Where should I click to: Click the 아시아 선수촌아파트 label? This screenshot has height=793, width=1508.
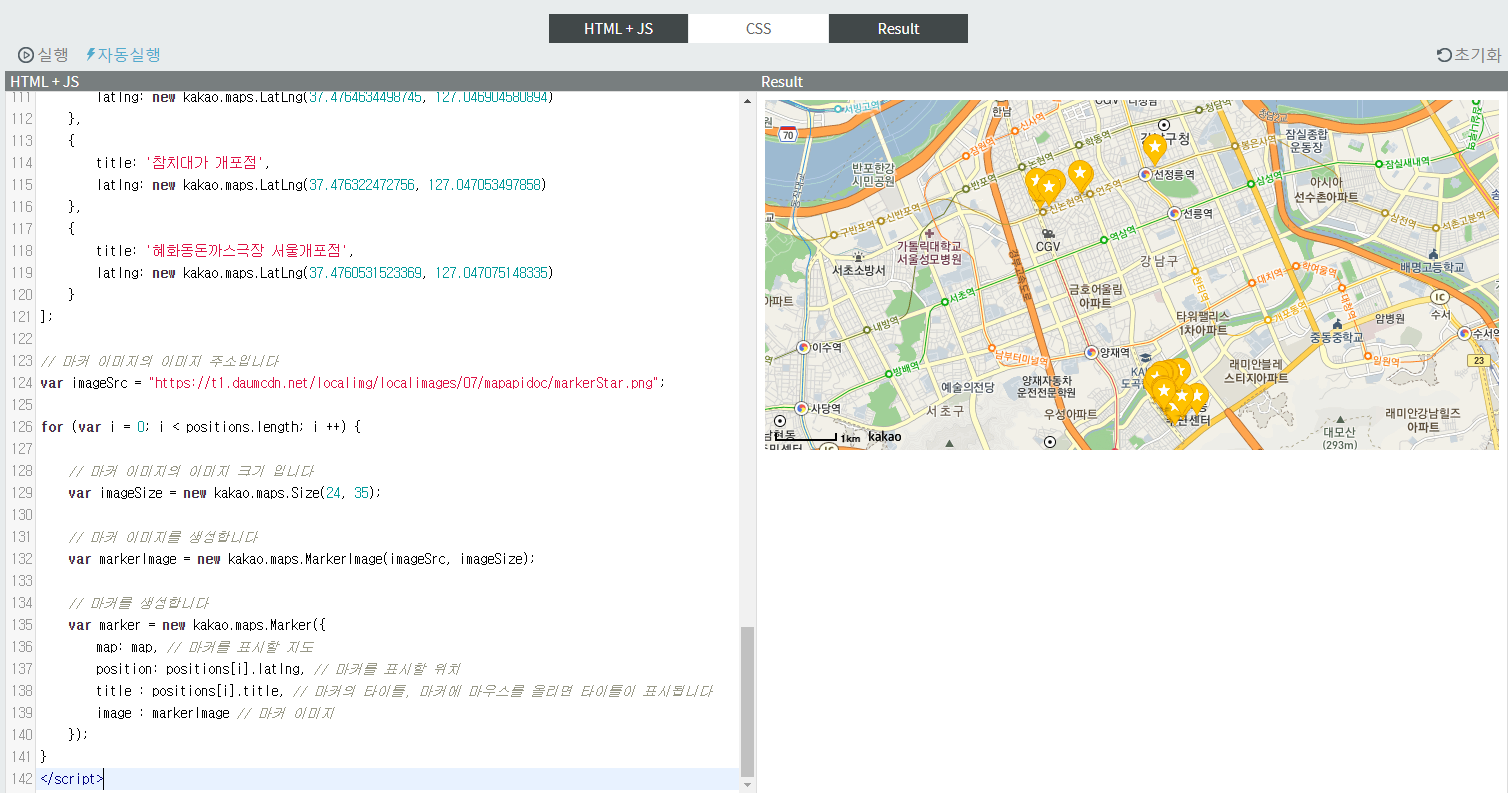pyautogui.click(x=1327, y=190)
